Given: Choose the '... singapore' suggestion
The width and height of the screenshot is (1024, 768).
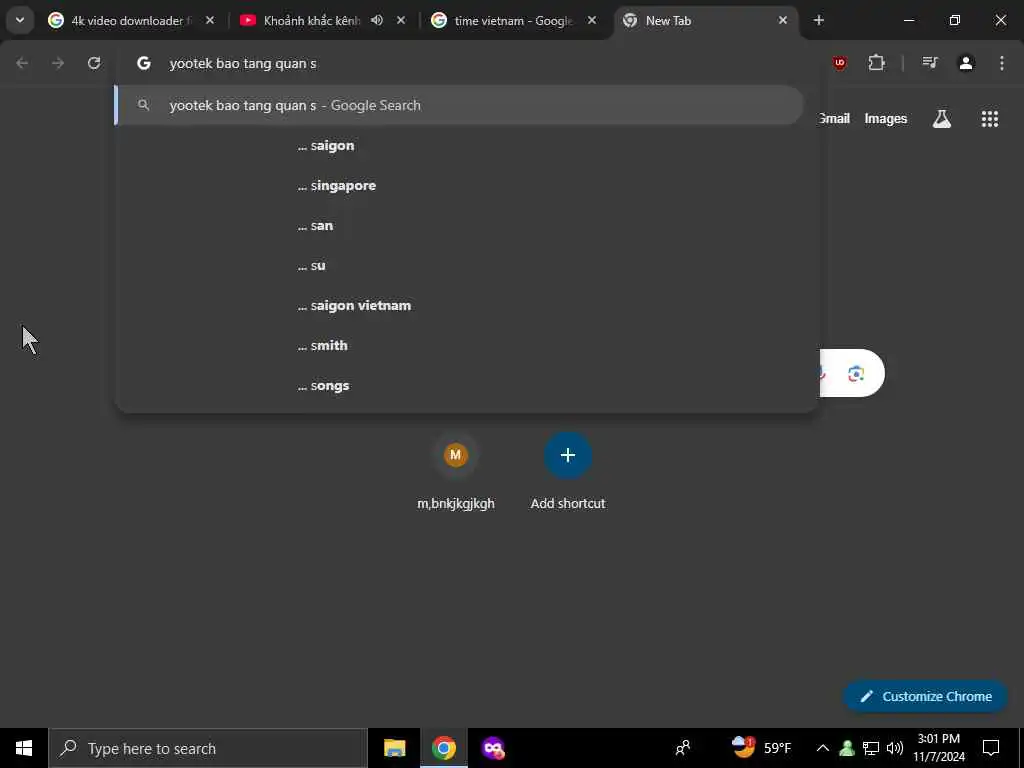Looking at the screenshot, I should click(x=459, y=185).
